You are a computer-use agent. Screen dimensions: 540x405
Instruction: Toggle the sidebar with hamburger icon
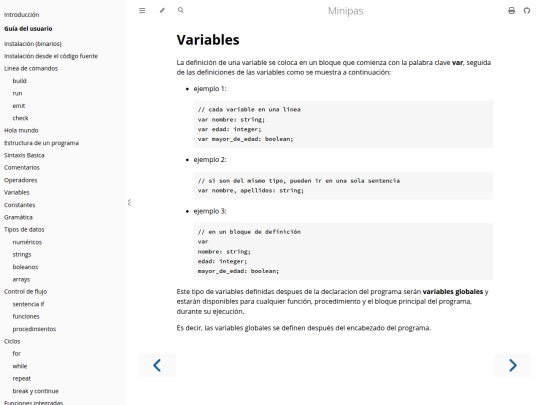(142, 11)
